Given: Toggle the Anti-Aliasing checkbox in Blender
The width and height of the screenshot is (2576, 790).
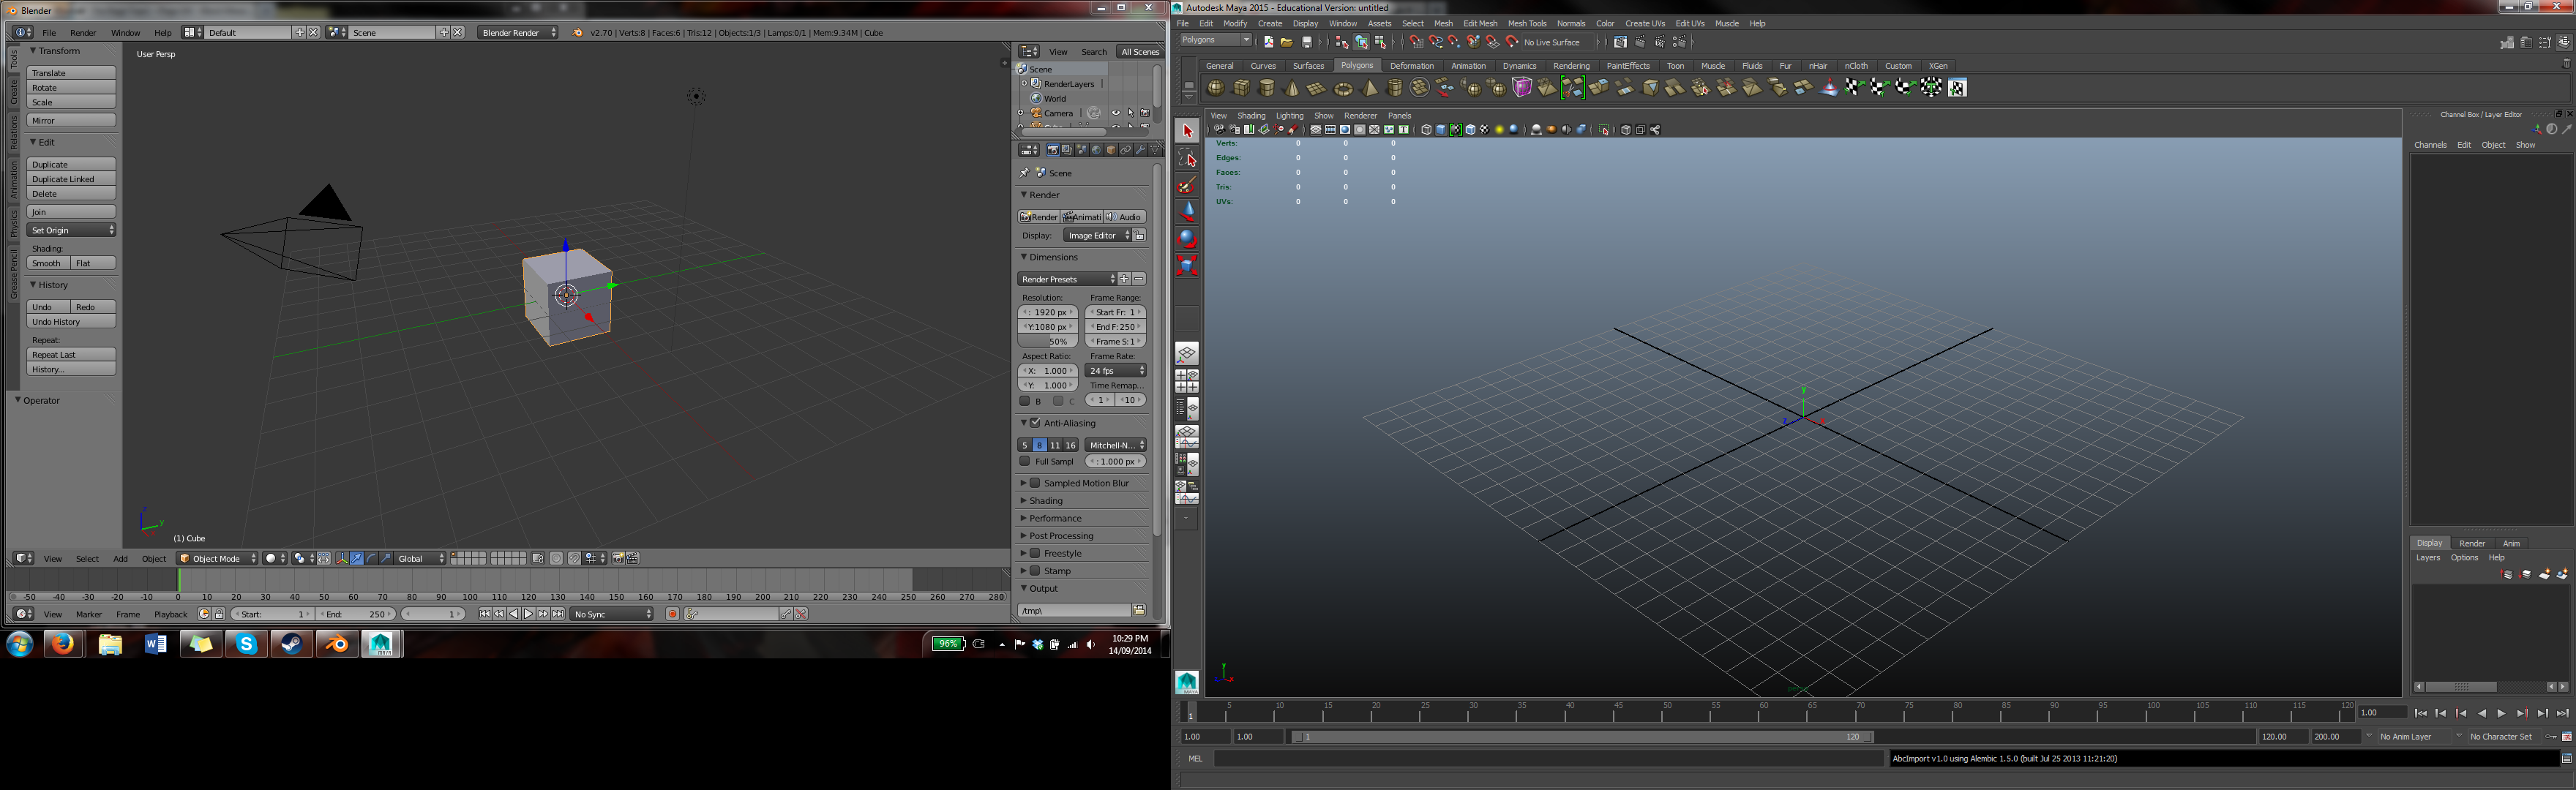Looking at the screenshot, I should pos(1036,423).
